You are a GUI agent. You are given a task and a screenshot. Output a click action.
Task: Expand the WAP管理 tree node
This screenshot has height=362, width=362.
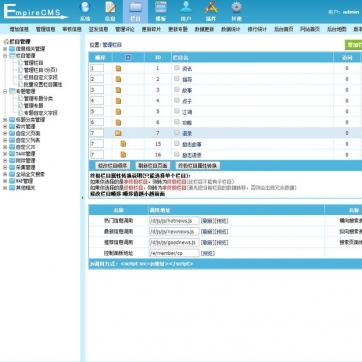point(5,181)
